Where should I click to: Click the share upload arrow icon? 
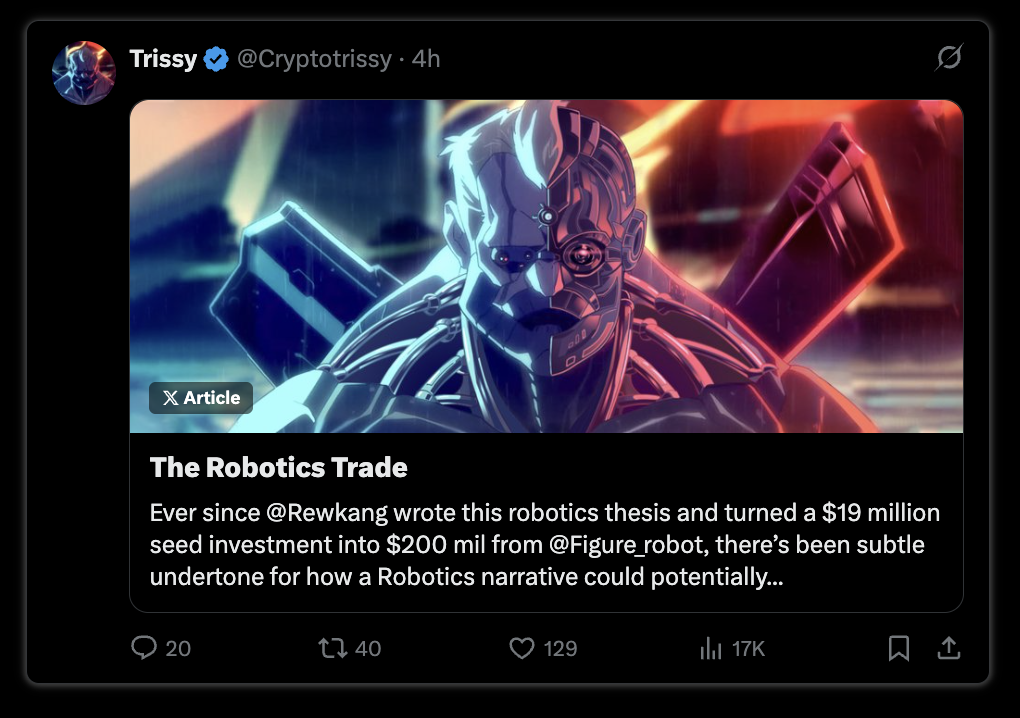click(x=948, y=648)
